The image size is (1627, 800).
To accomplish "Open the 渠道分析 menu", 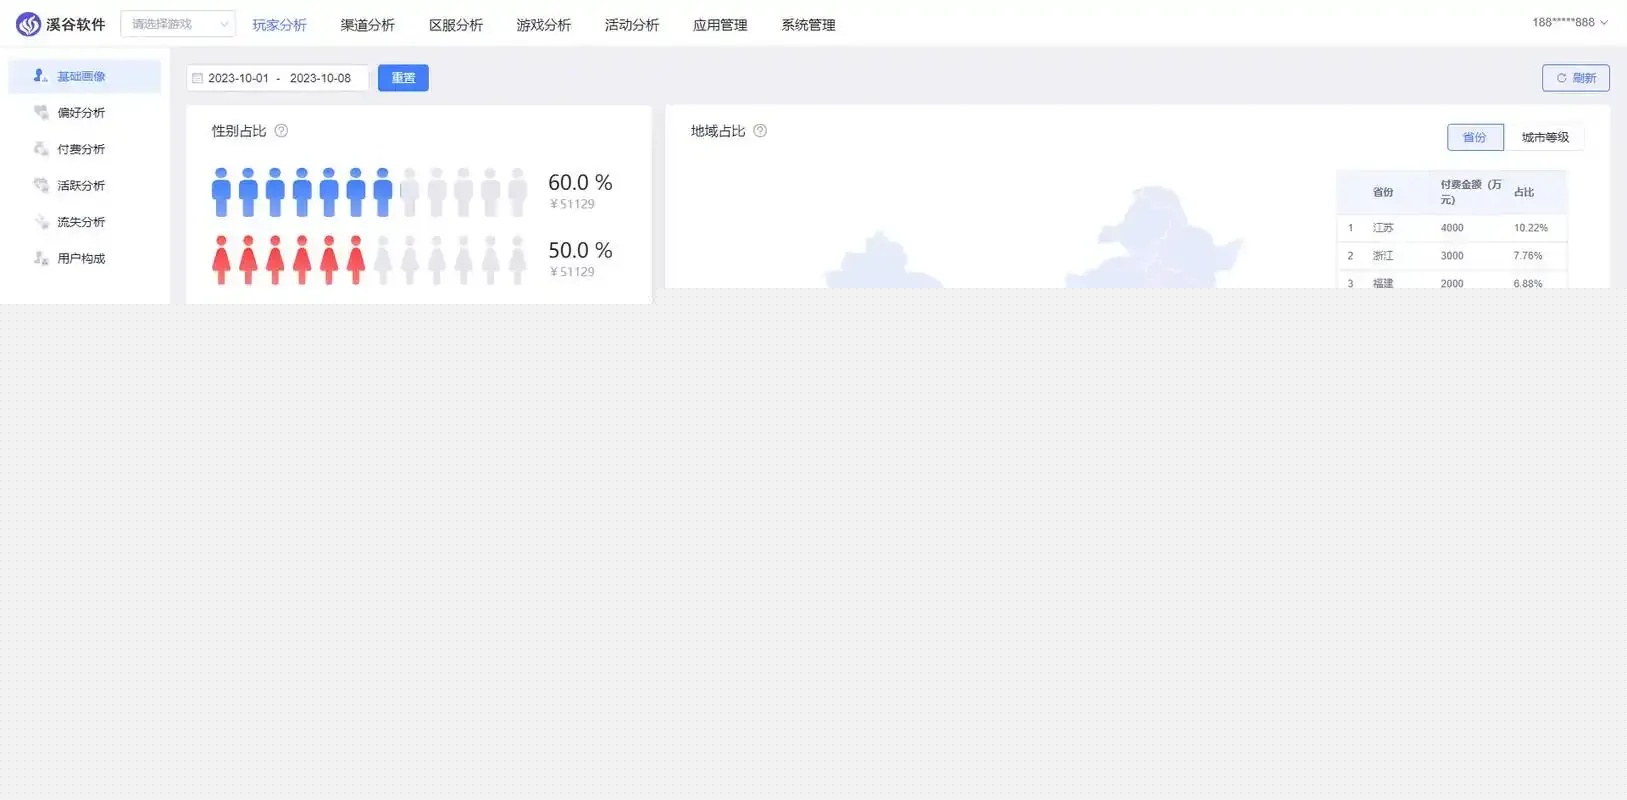I will [367, 25].
